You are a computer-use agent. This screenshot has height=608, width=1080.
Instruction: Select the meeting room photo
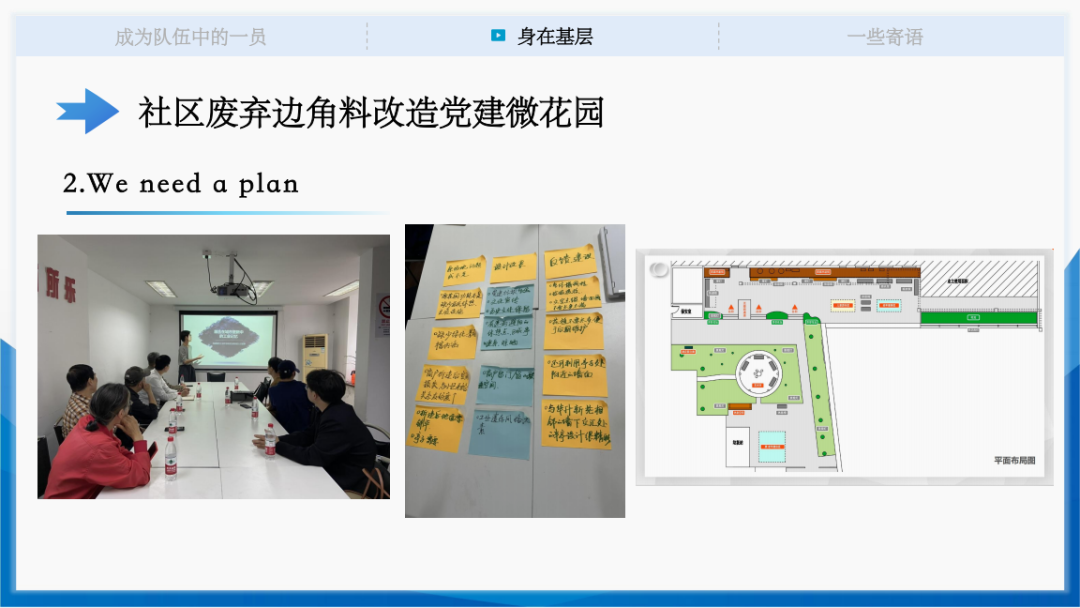pos(213,366)
